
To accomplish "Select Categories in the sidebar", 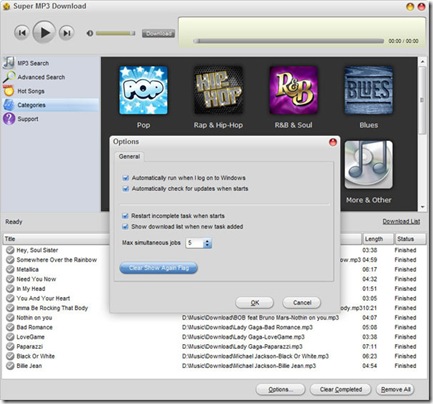I will 51,105.
